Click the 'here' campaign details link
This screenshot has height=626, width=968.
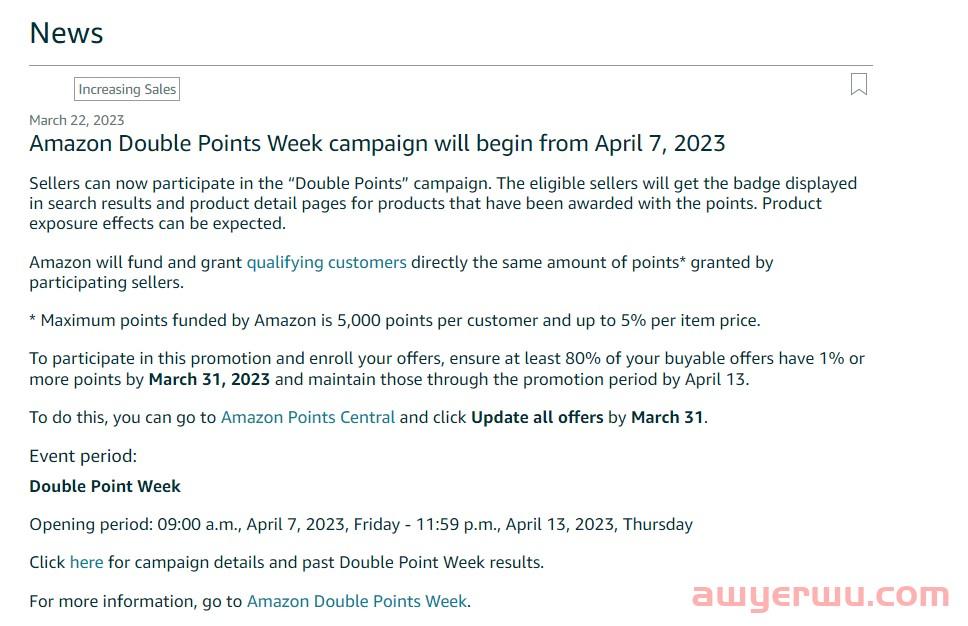(86, 562)
